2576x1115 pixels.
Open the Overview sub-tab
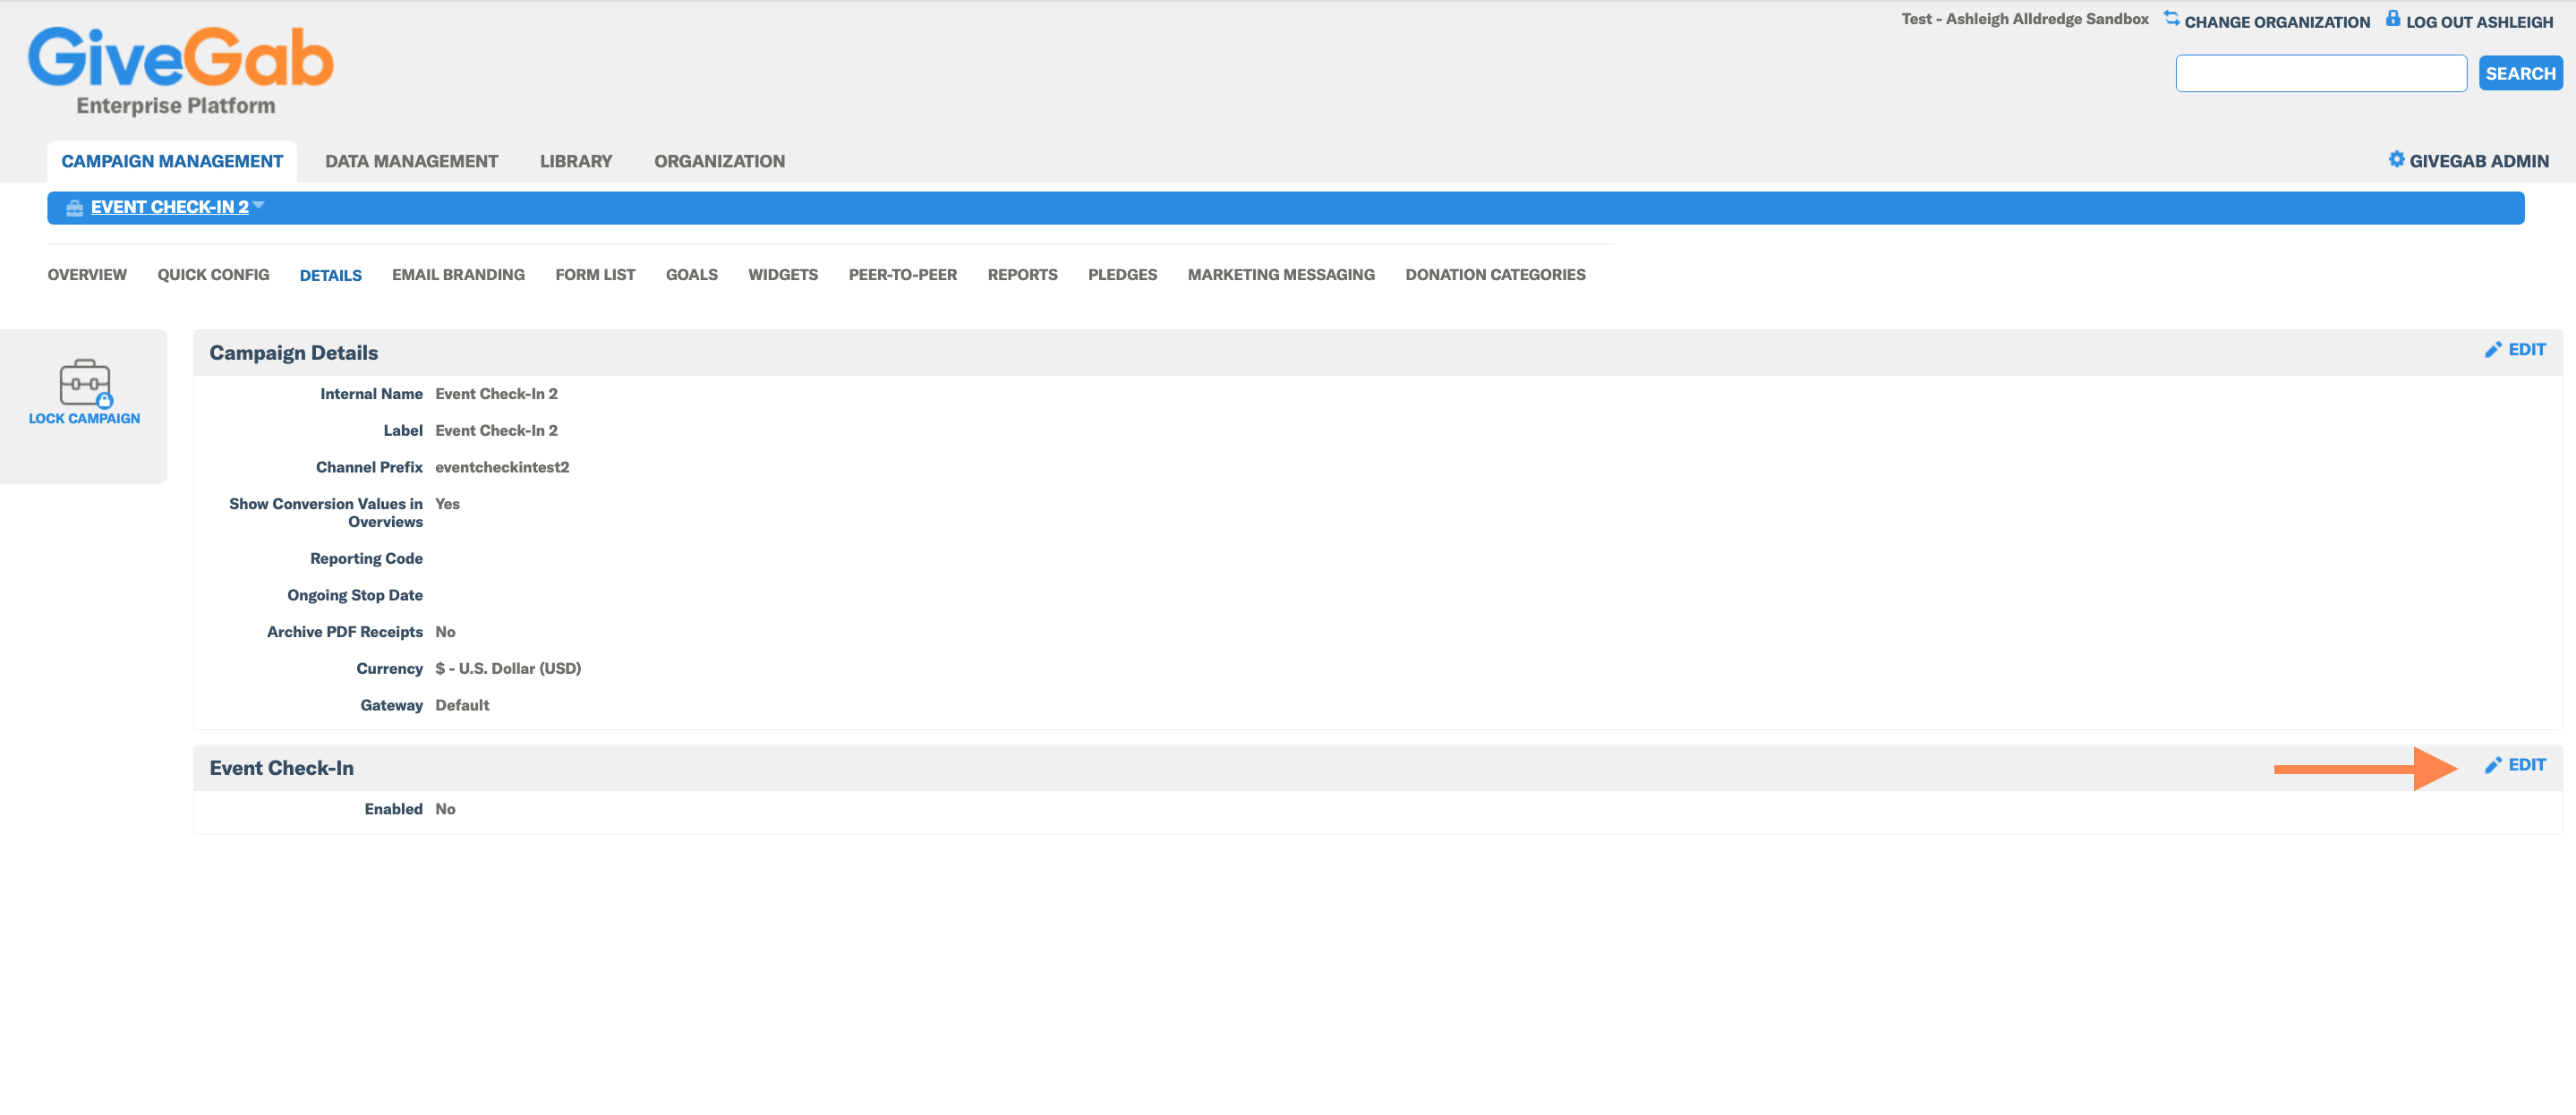pyautogui.click(x=87, y=275)
